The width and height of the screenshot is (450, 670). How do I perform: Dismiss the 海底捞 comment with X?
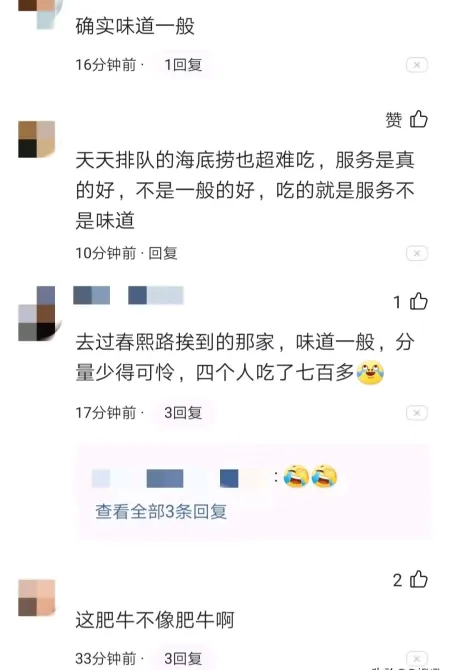coord(417,253)
